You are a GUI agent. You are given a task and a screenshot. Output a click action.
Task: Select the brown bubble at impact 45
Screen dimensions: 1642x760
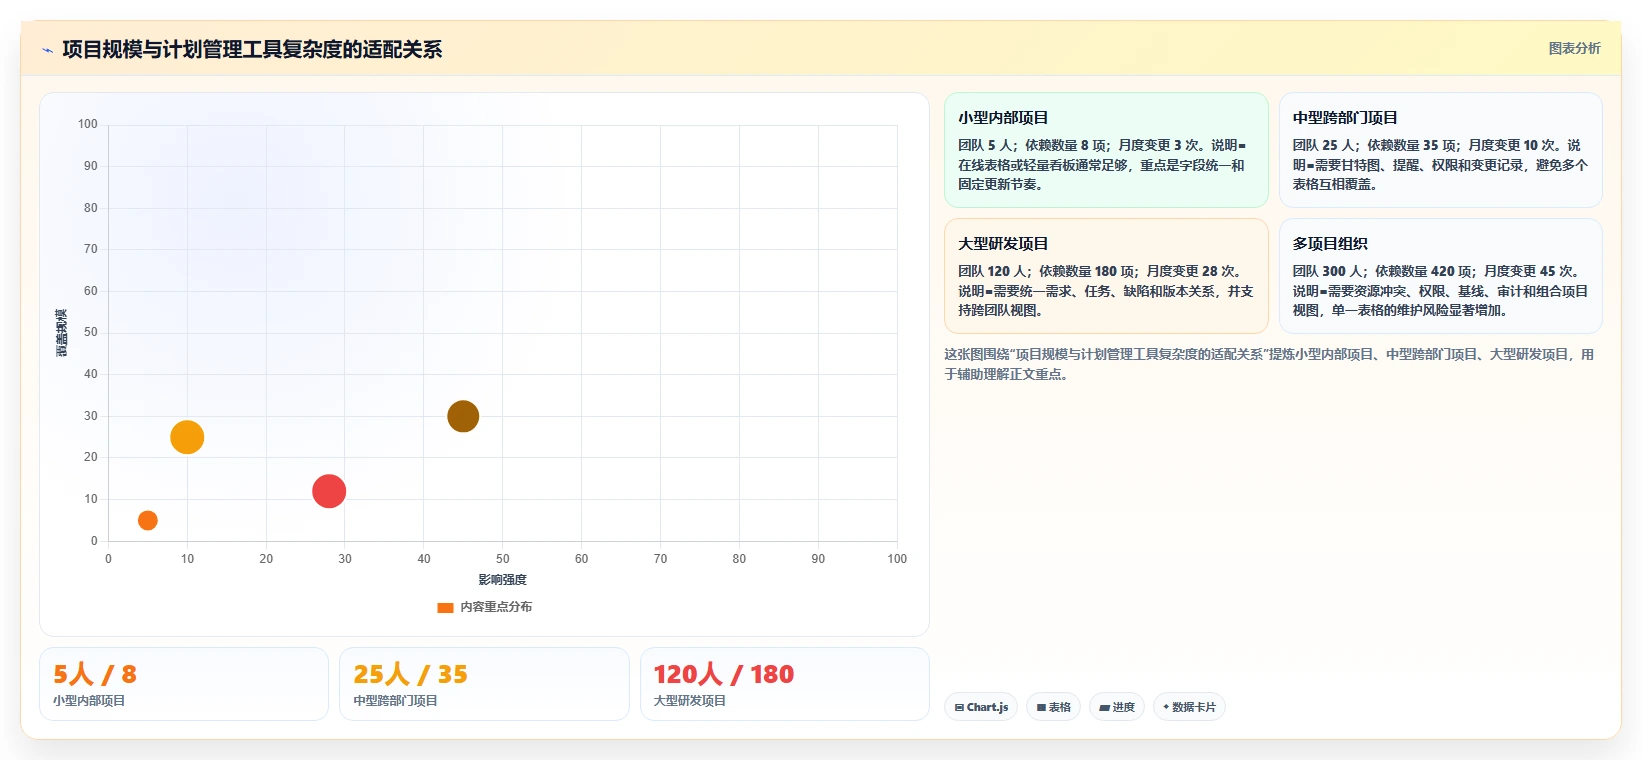coord(463,416)
